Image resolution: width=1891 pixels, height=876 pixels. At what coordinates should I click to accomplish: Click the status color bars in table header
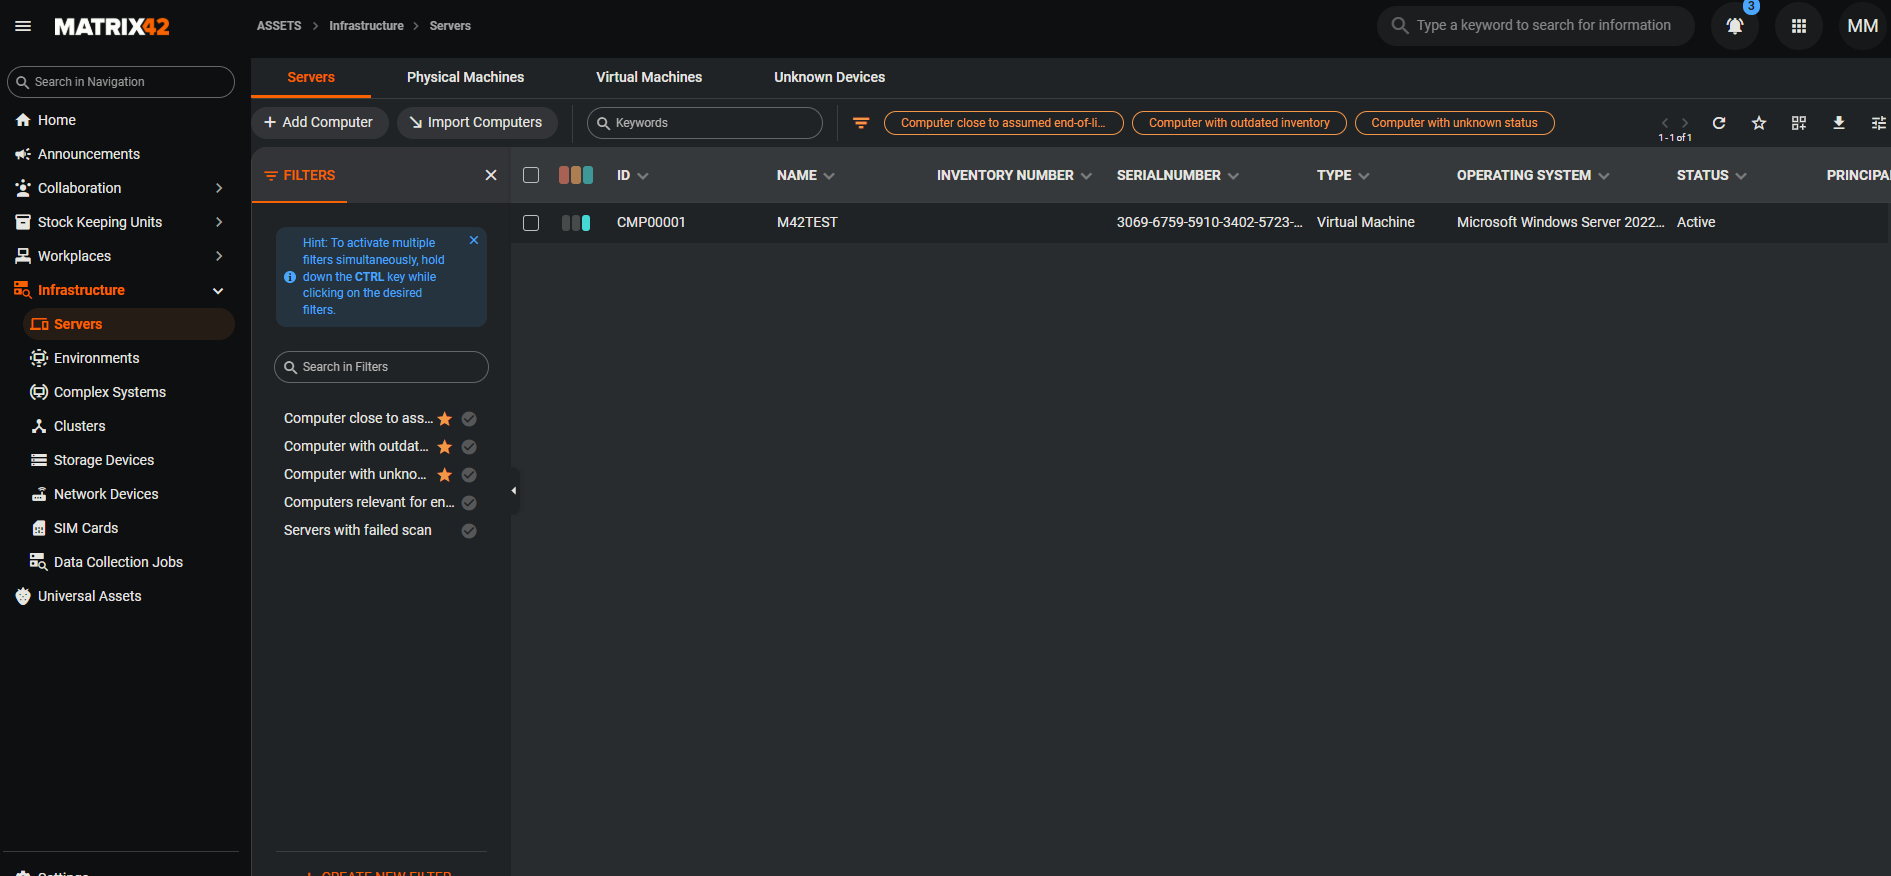576,175
